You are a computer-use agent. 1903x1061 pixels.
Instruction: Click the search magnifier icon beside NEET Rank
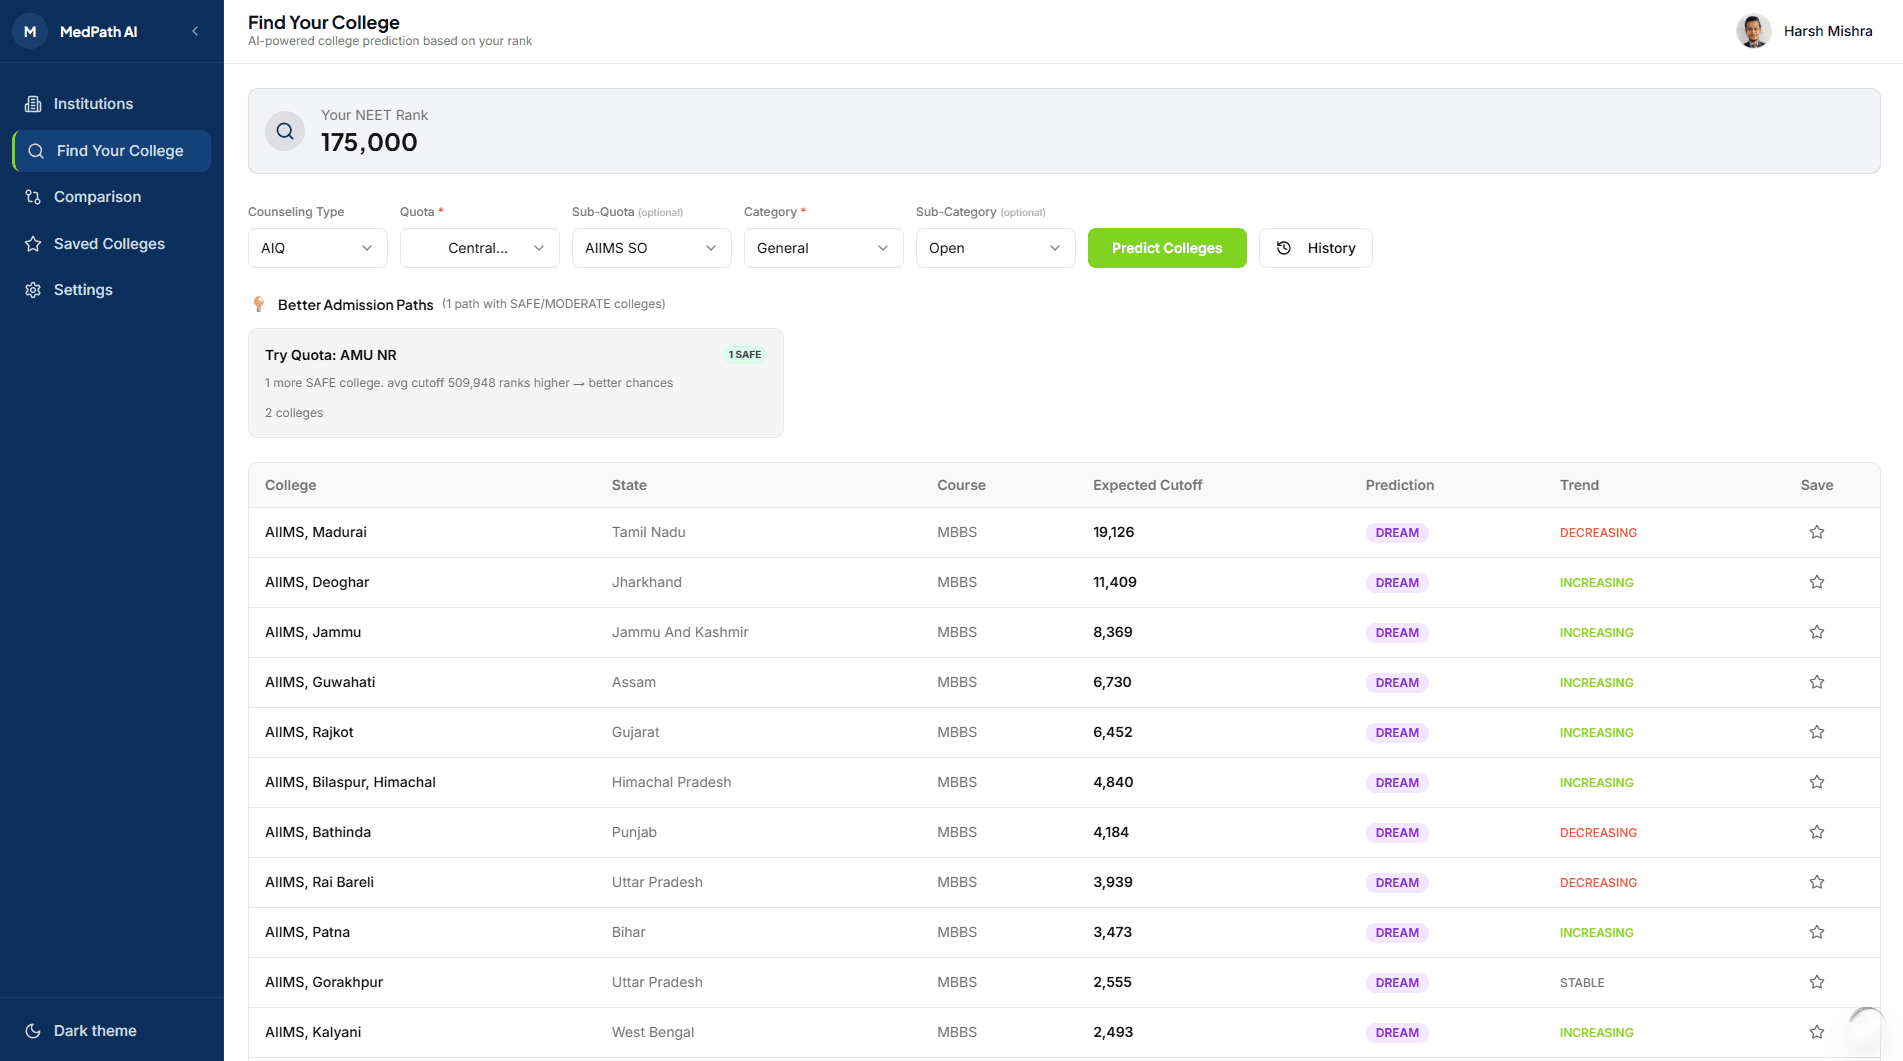tap(285, 131)
